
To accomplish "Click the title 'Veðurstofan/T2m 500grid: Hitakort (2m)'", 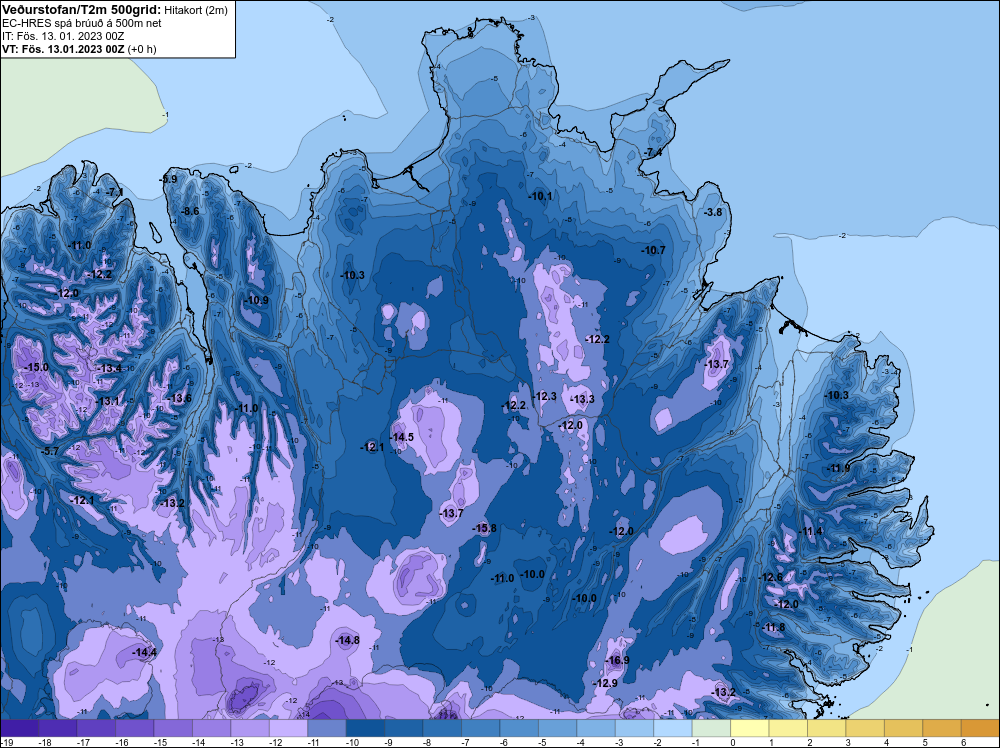I will (x=115, y=10).
